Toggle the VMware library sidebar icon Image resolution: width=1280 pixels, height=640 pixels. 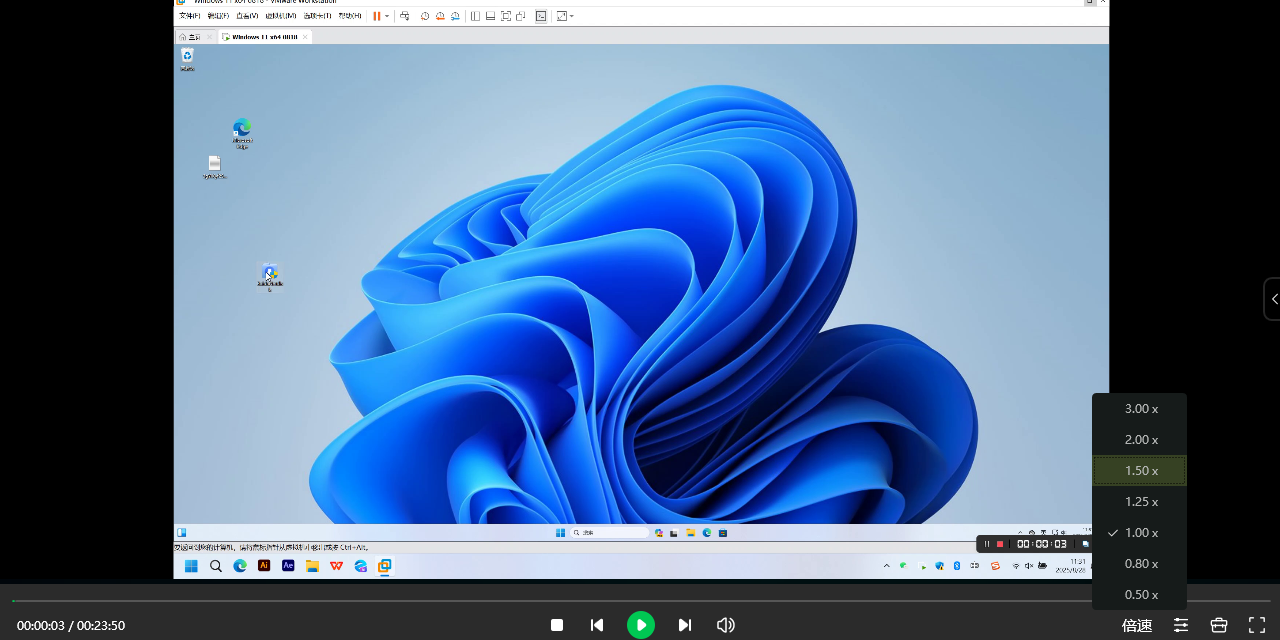[x=475, y=16]
